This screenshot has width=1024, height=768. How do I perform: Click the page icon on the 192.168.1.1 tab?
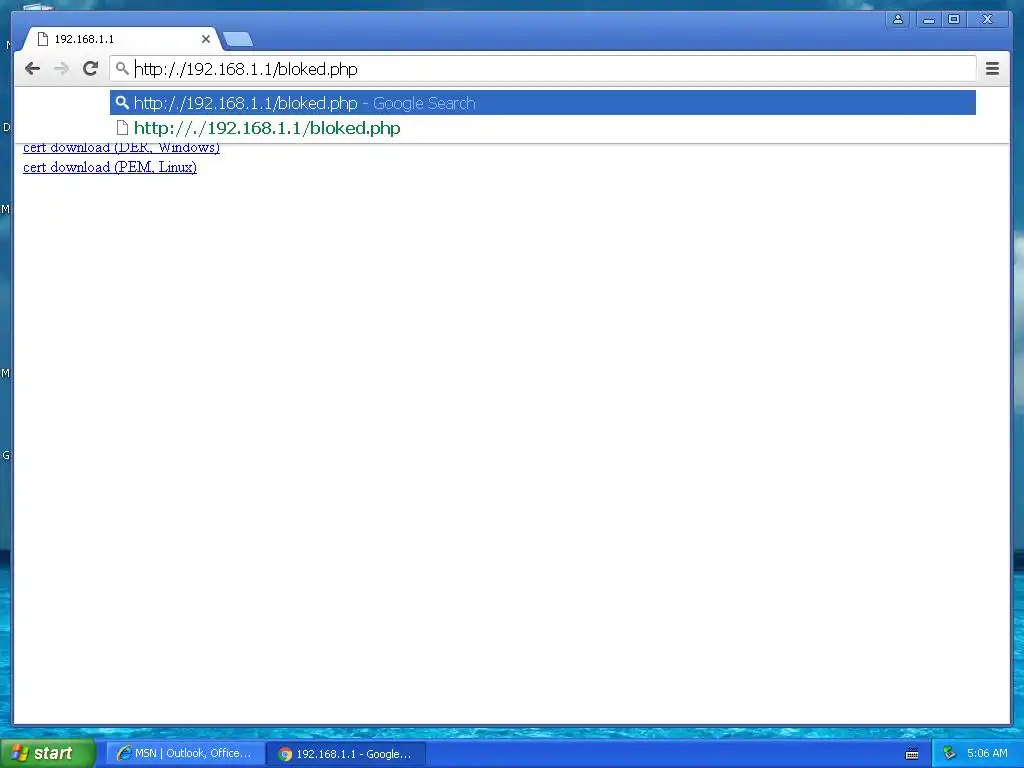[43, 39]
